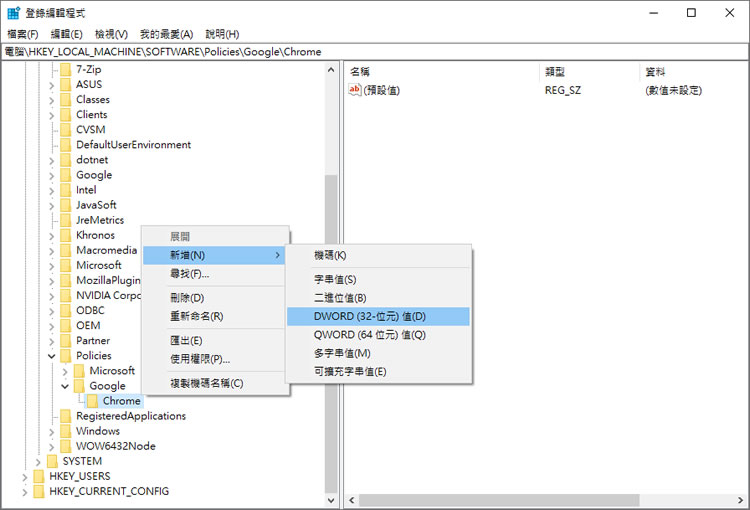Expand the HKEY_USERS hive
This screenshot has width=750, height=510.
point(25,477)
